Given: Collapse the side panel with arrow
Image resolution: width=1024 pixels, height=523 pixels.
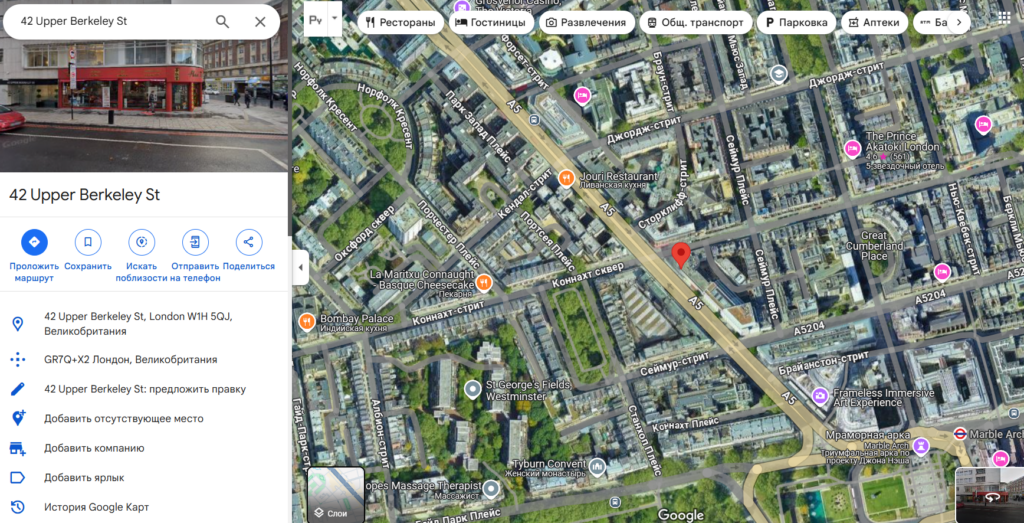Looking at the screenshot, I should [x=297, y=267].
